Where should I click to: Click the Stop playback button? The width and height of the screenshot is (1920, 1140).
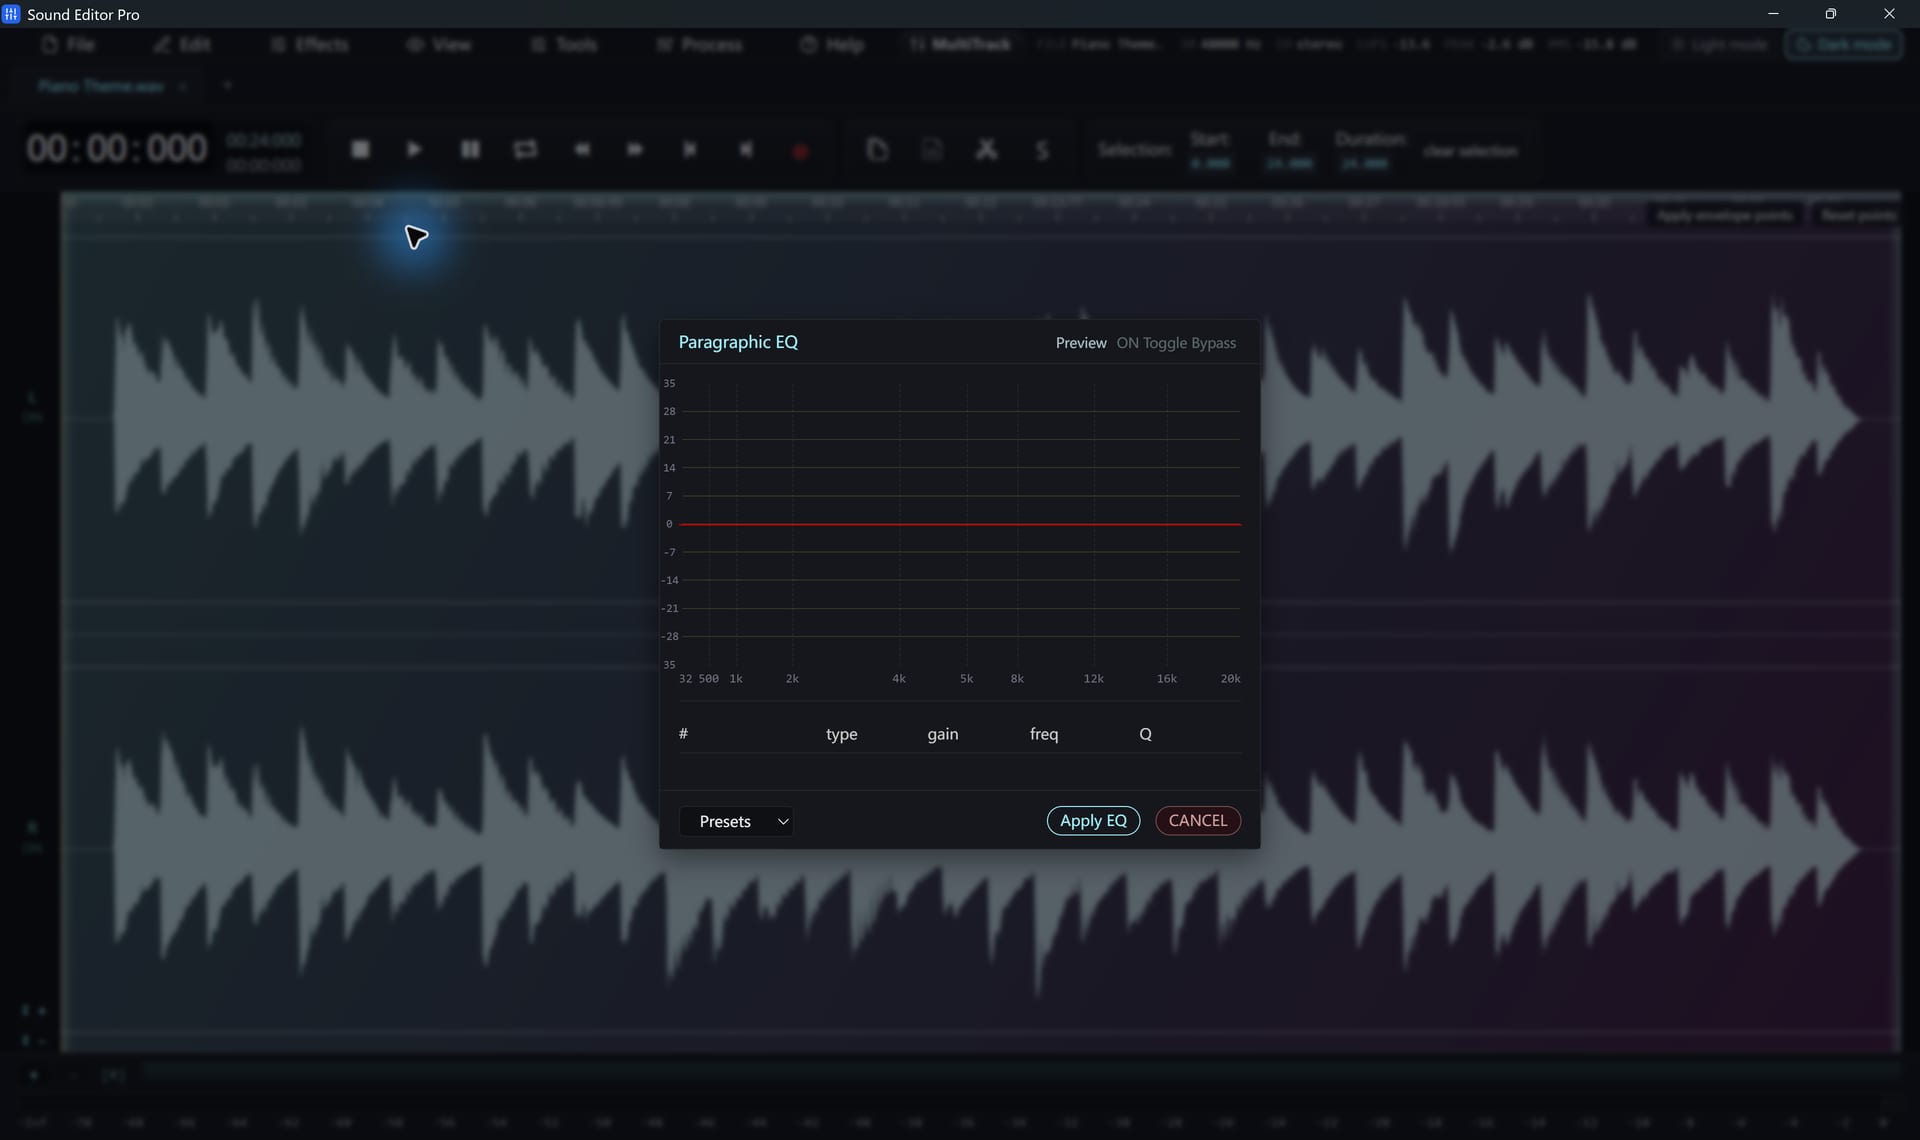[360, 149]
